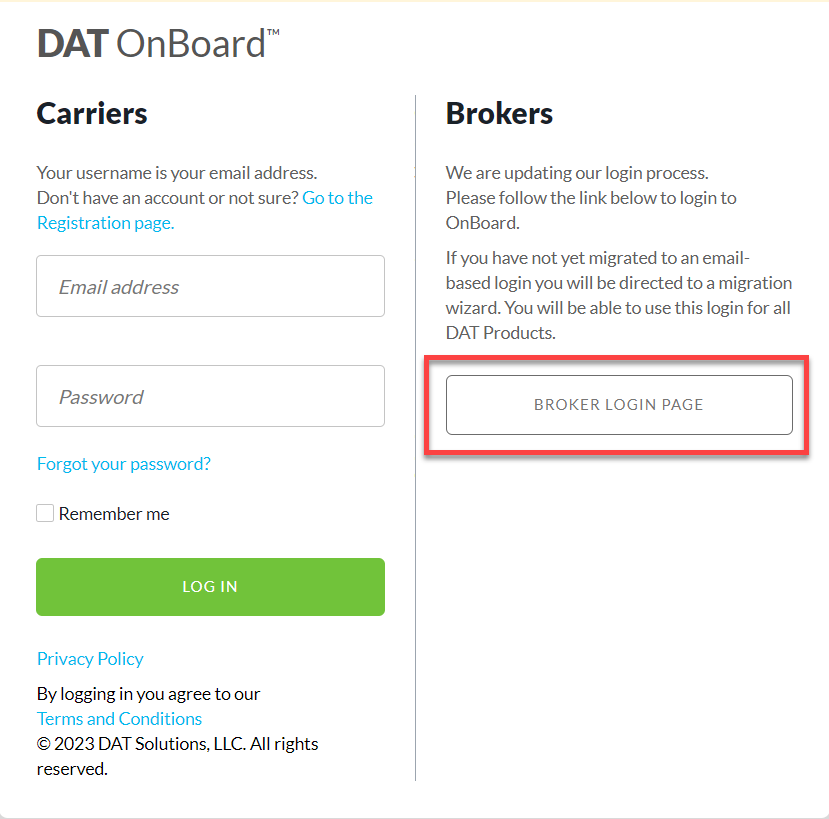
Task: Select the Carriers section heading
Action: pos(91,113)
